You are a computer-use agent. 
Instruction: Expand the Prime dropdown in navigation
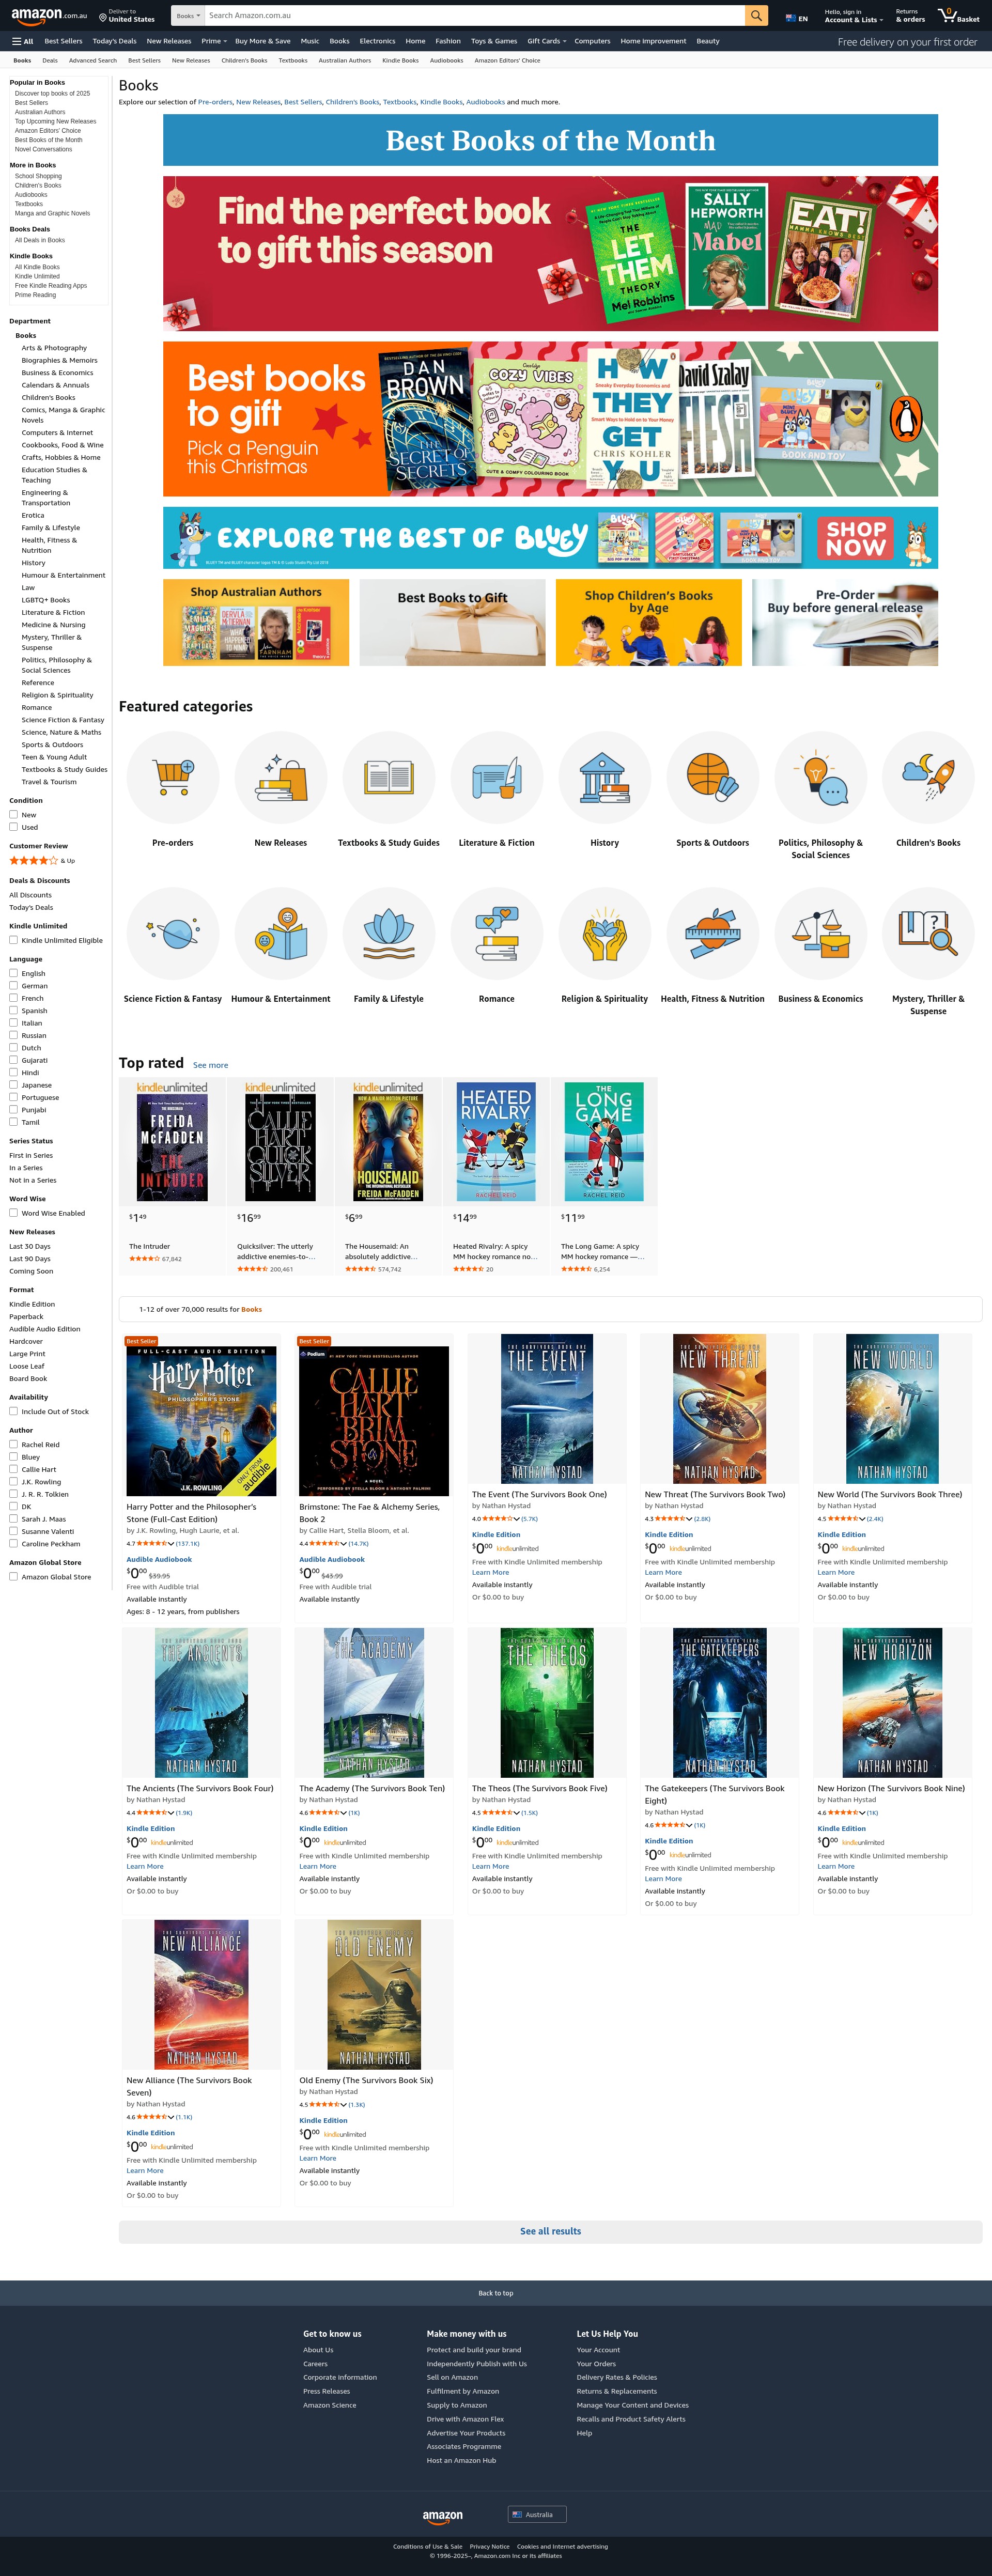click(213, 41)
